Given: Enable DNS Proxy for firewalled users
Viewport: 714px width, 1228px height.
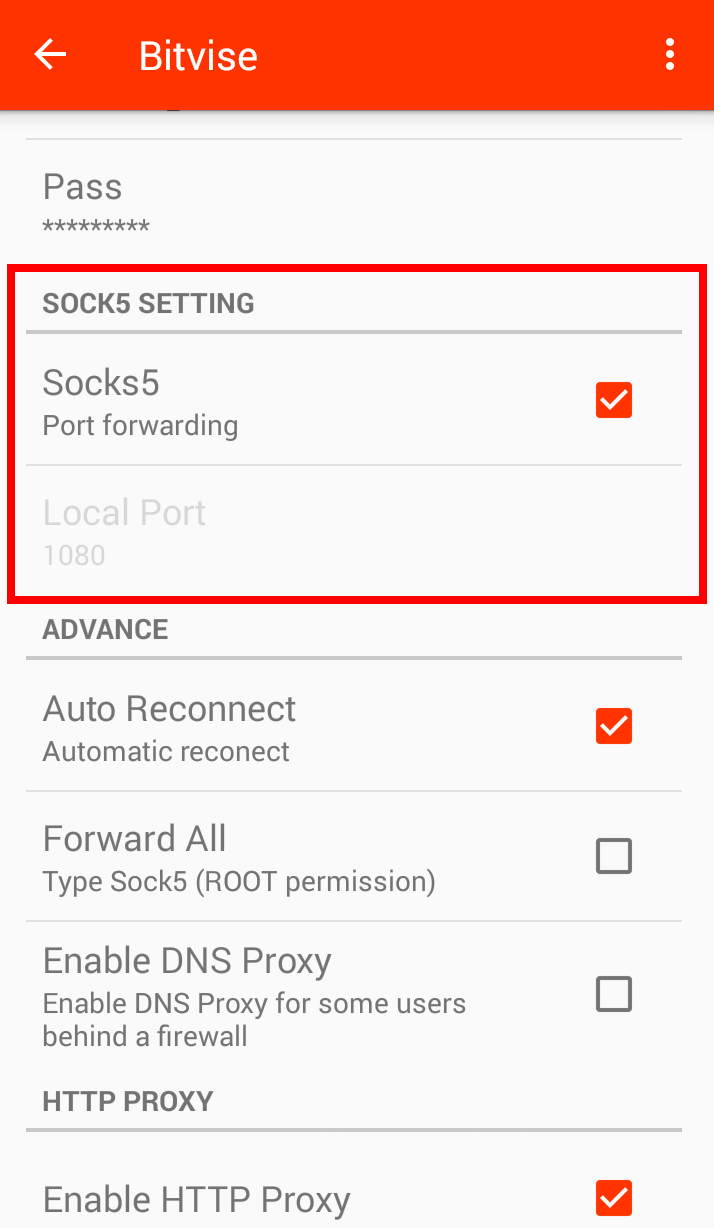Looking at the screenshot, I should coord(613,994).
